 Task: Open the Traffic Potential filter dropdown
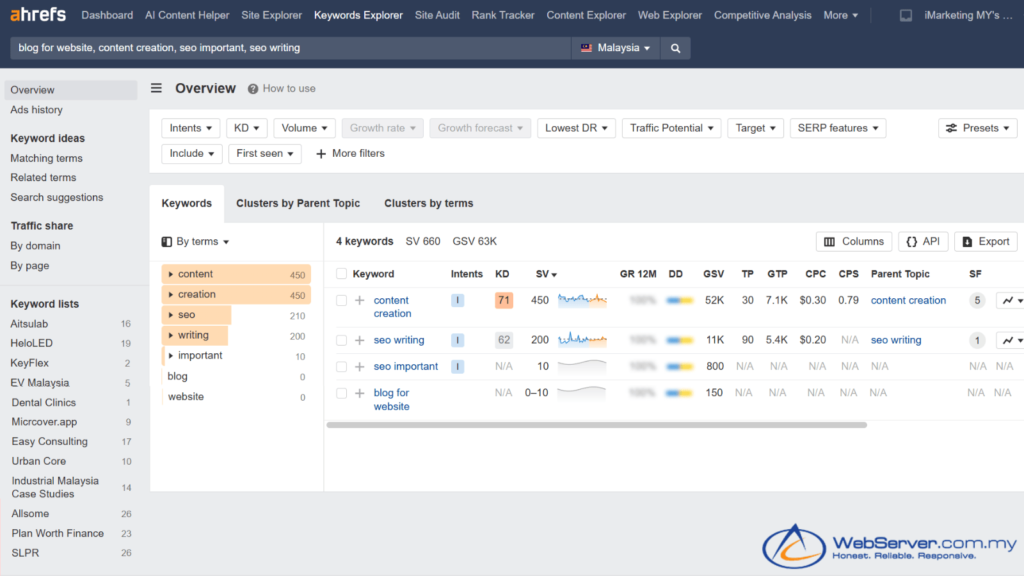click(x=671, y=128)
